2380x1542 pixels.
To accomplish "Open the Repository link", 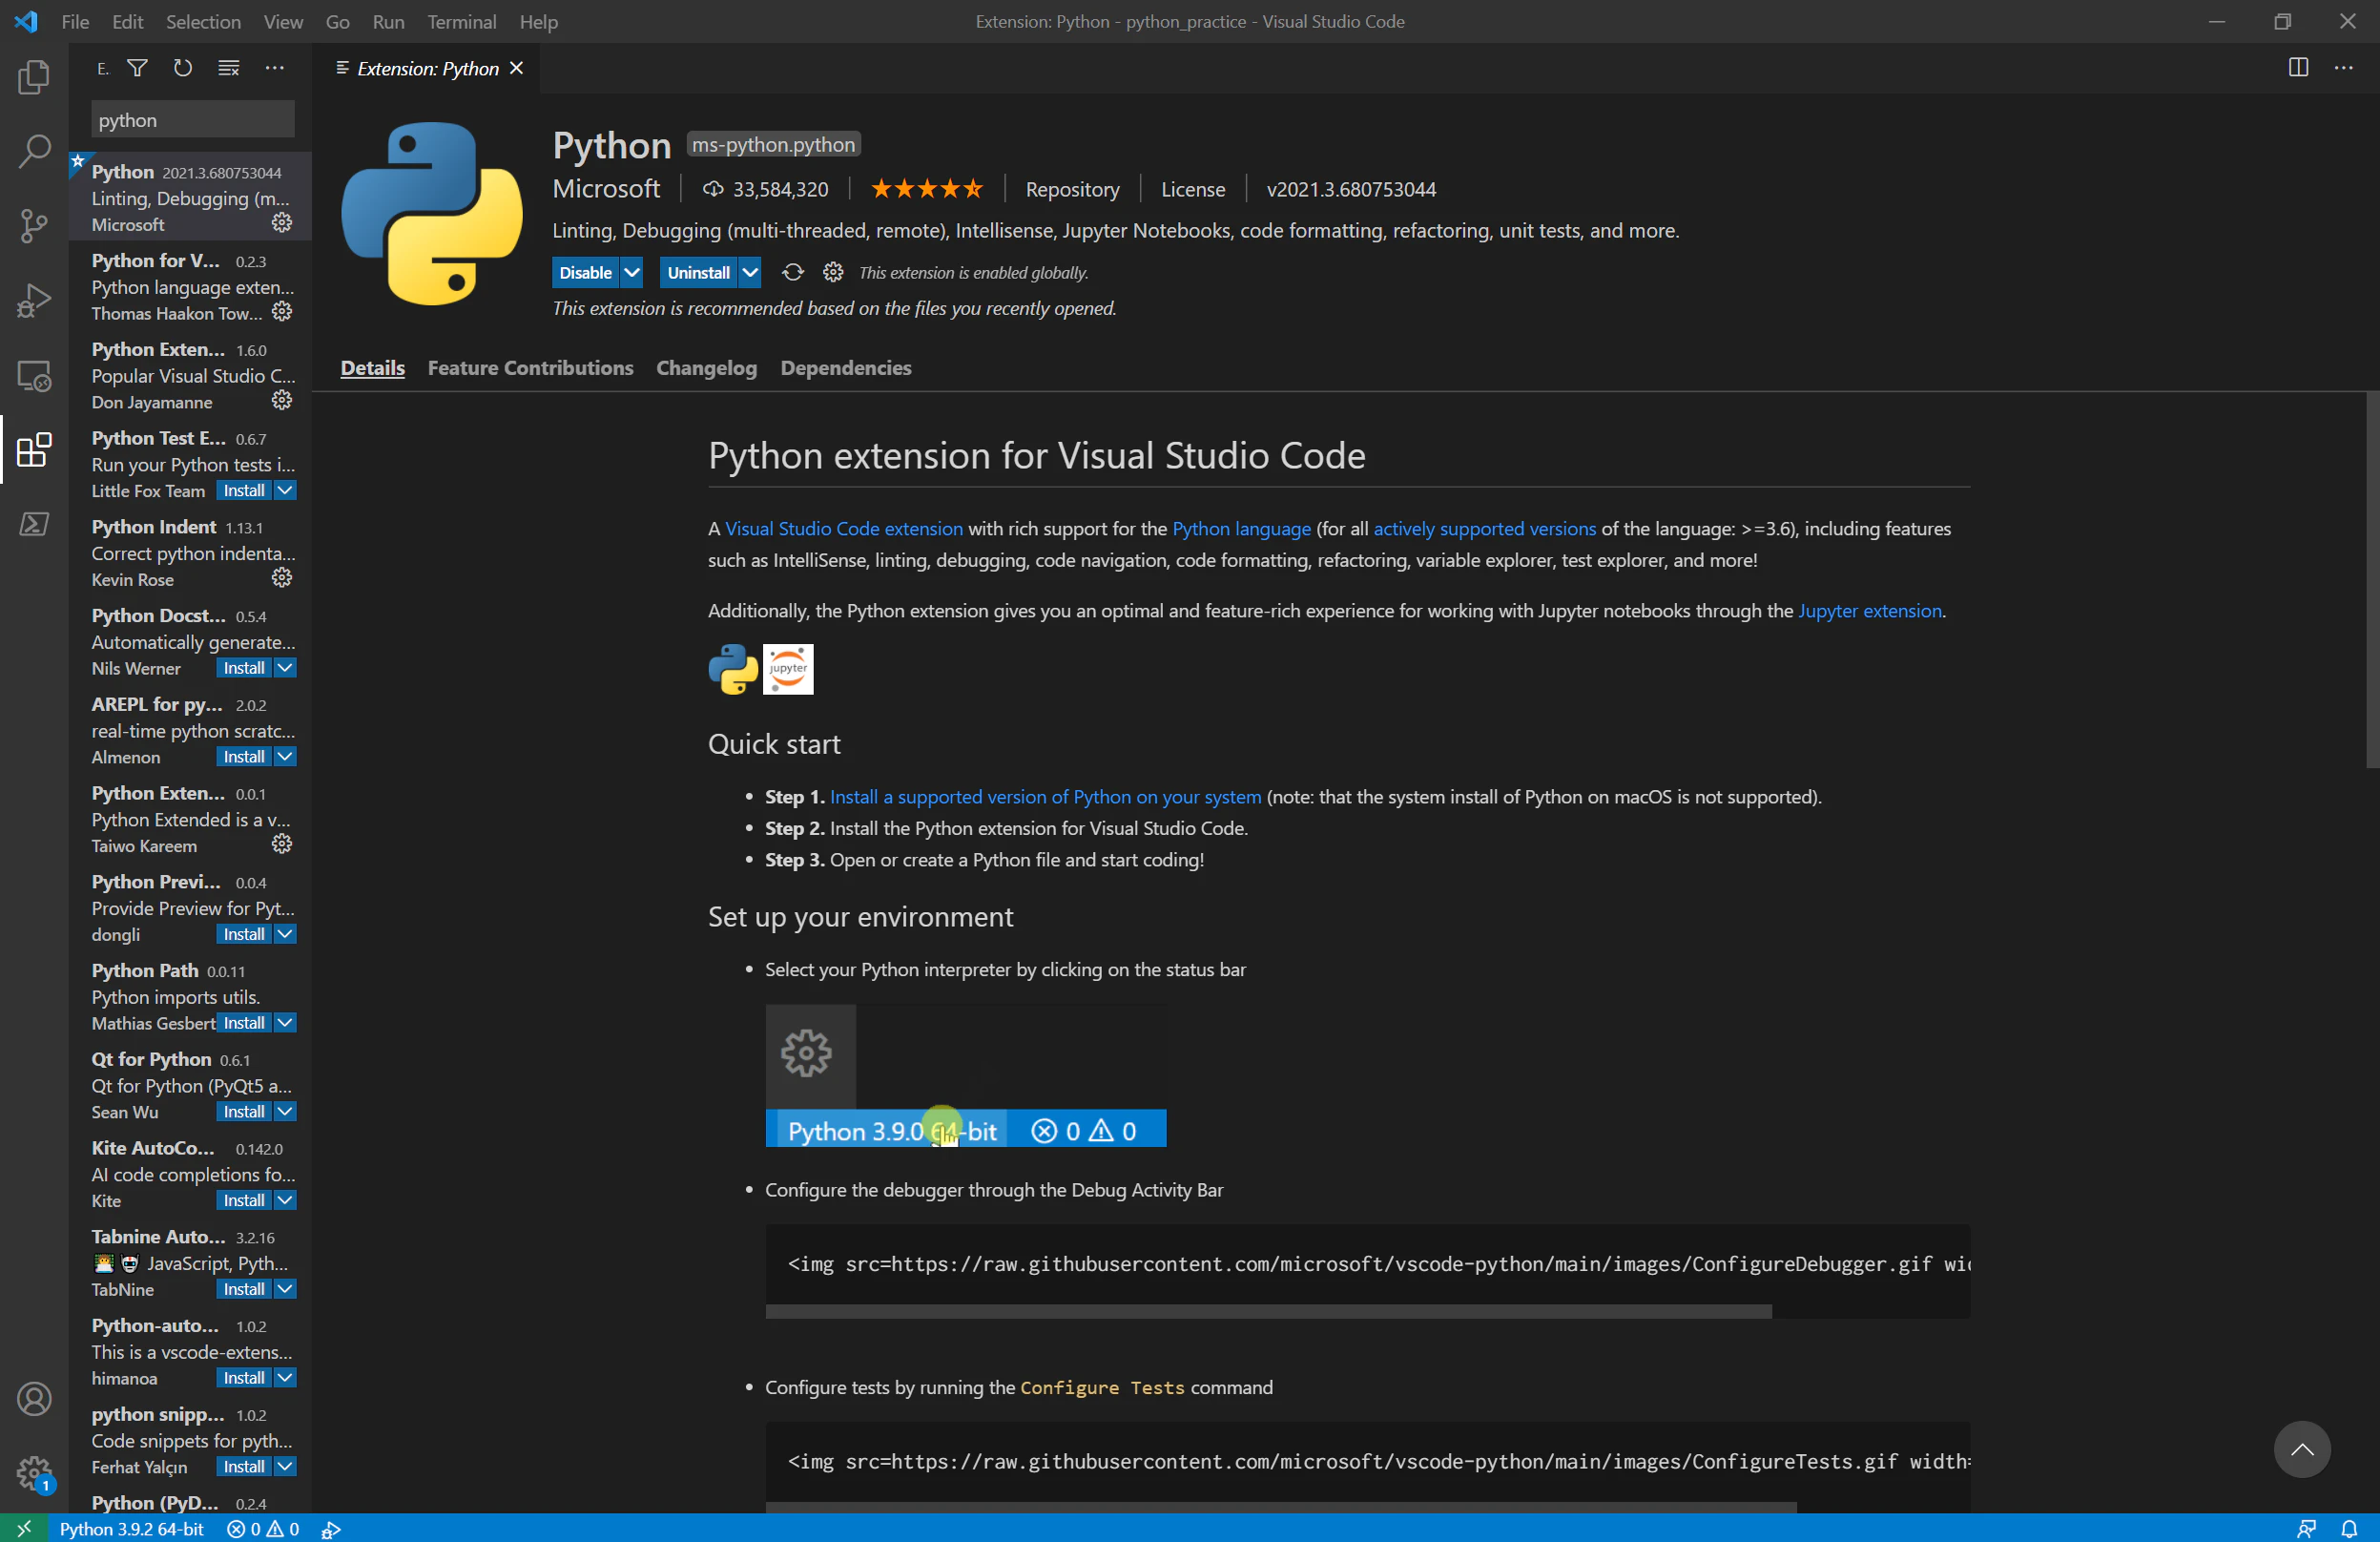I will (1072, 189).
